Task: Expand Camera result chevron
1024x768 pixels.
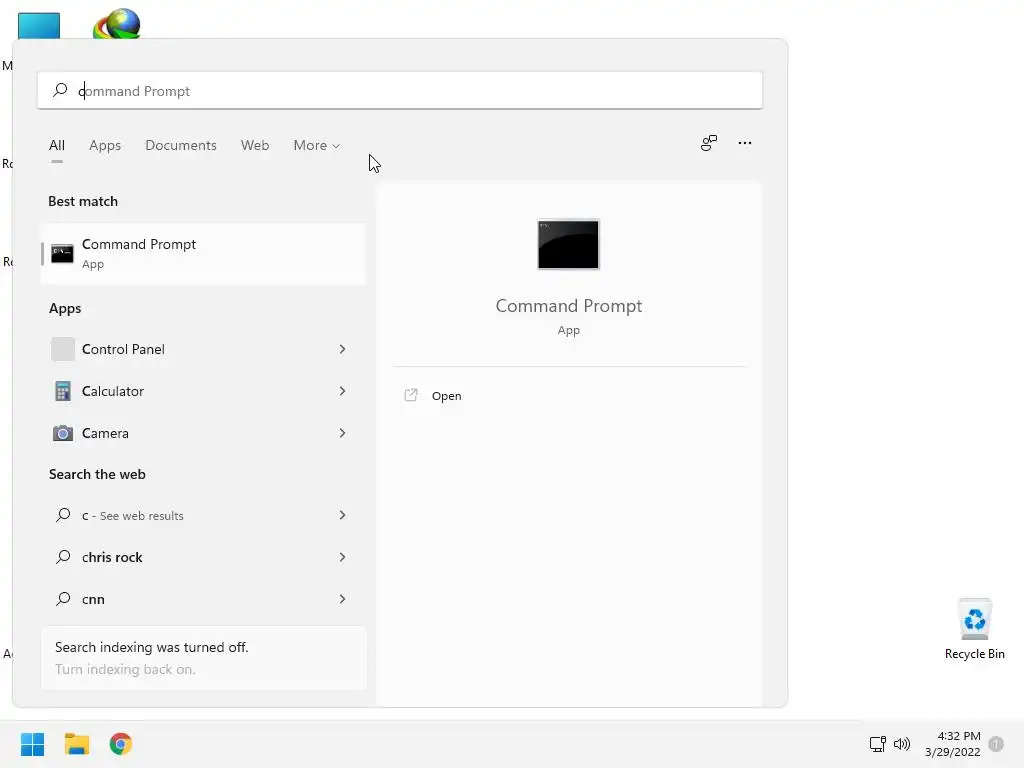Action: pyautogui.click(x=342, y=432)
